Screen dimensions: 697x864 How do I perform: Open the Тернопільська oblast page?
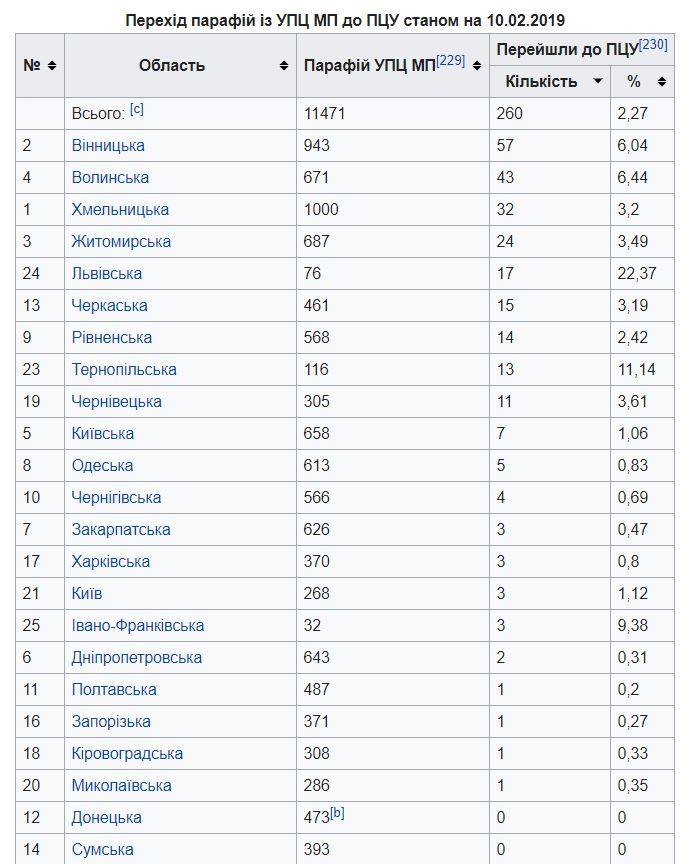[x=124, y=369]
